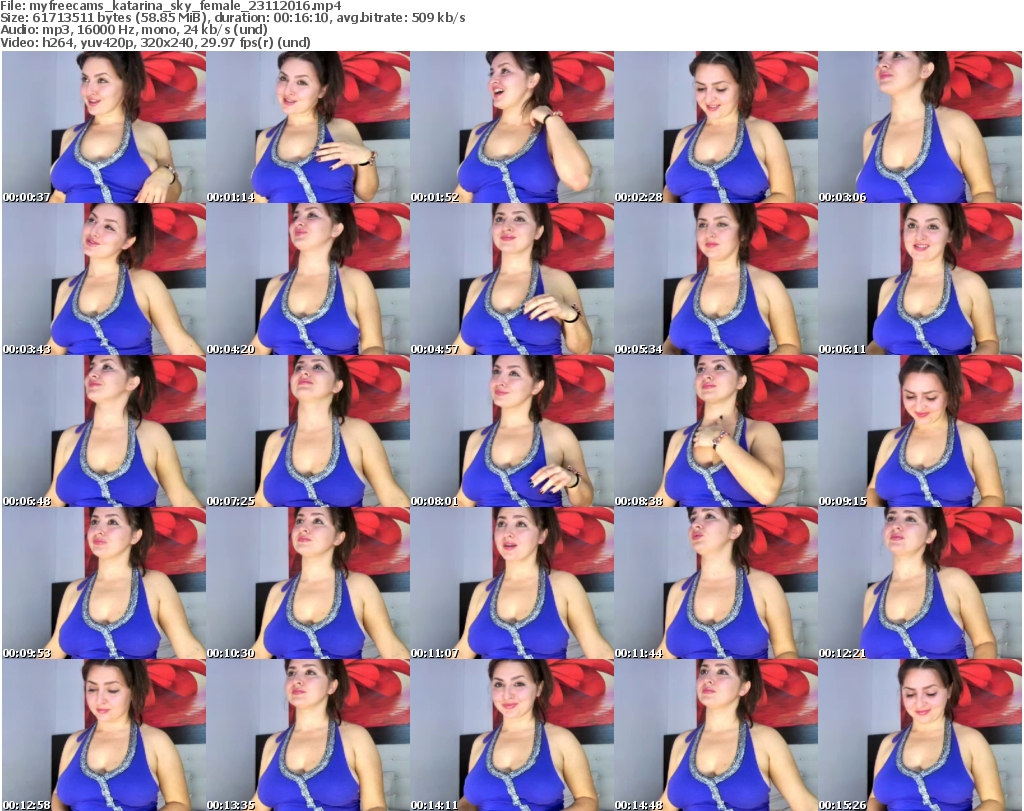The height and width of the screenshot is (811, 1024).
Task: Click the File name line in header
Action: [170, 6]
